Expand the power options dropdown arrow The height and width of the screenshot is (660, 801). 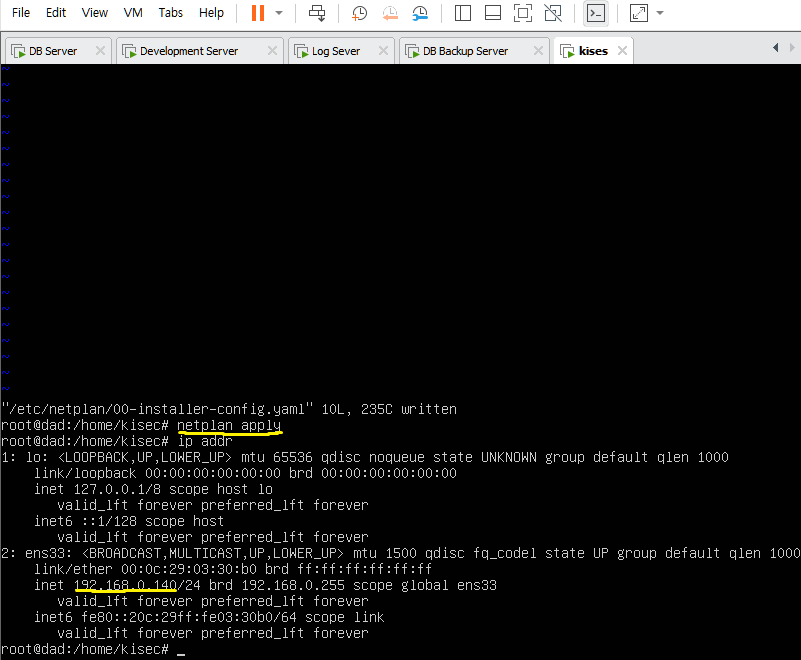[279, 13]
